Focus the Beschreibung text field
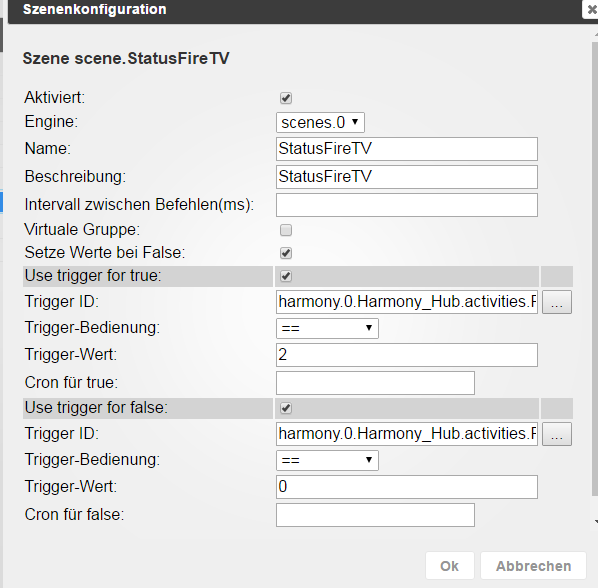The width and height of the screenshot is (598, 588). pos(407,177)
